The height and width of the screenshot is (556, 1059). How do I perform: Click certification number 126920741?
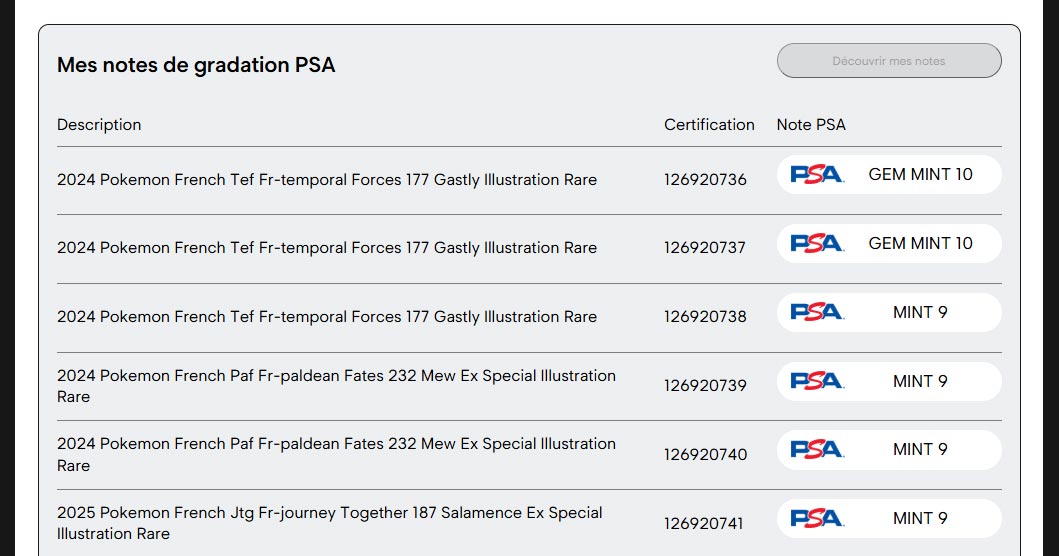705,523
